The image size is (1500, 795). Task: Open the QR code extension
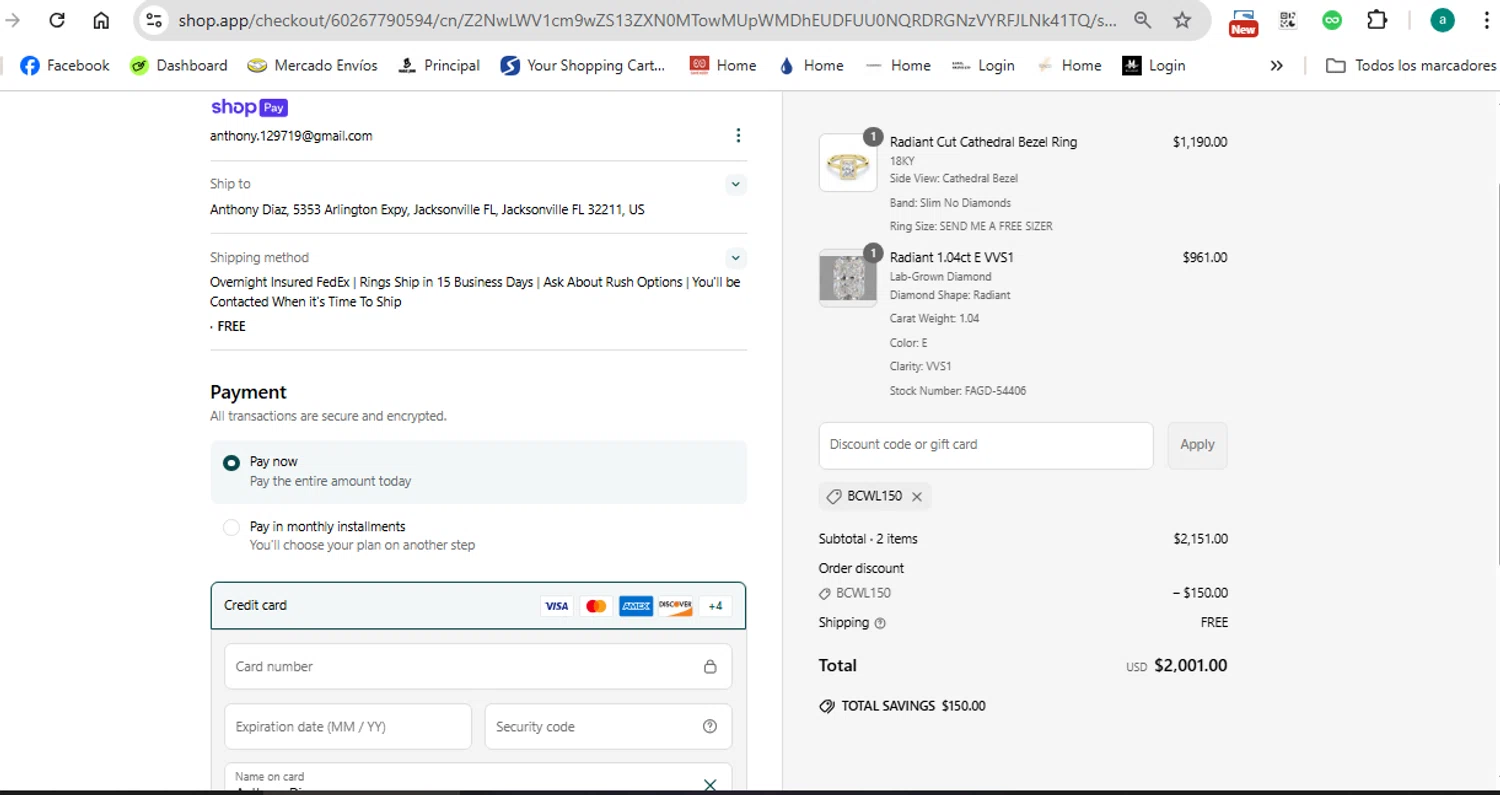pos(1288,20)
